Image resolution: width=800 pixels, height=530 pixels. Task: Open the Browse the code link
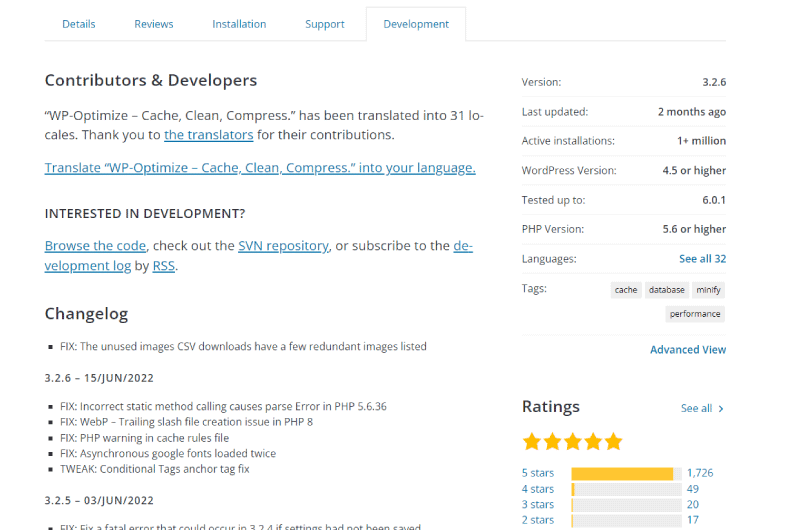click(x=95, y=246)
